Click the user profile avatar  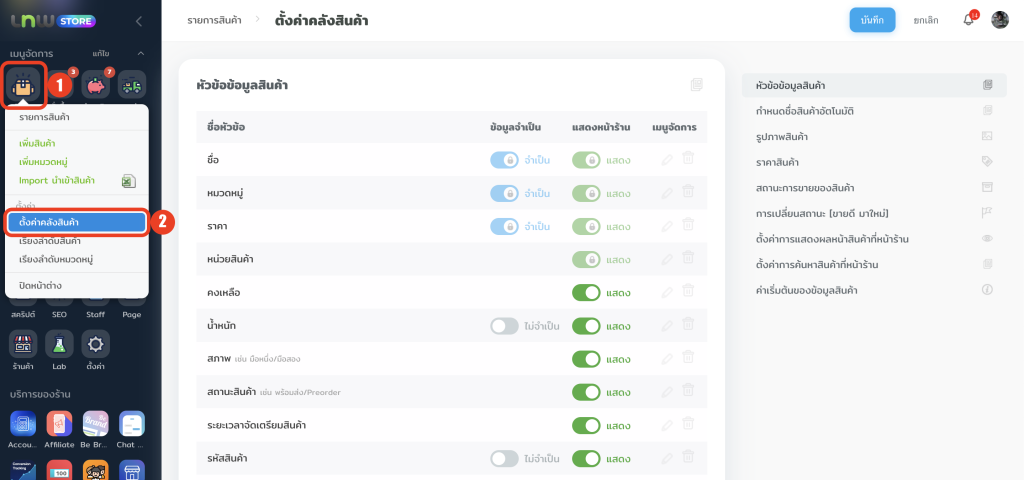click(x=1000, y=20)
